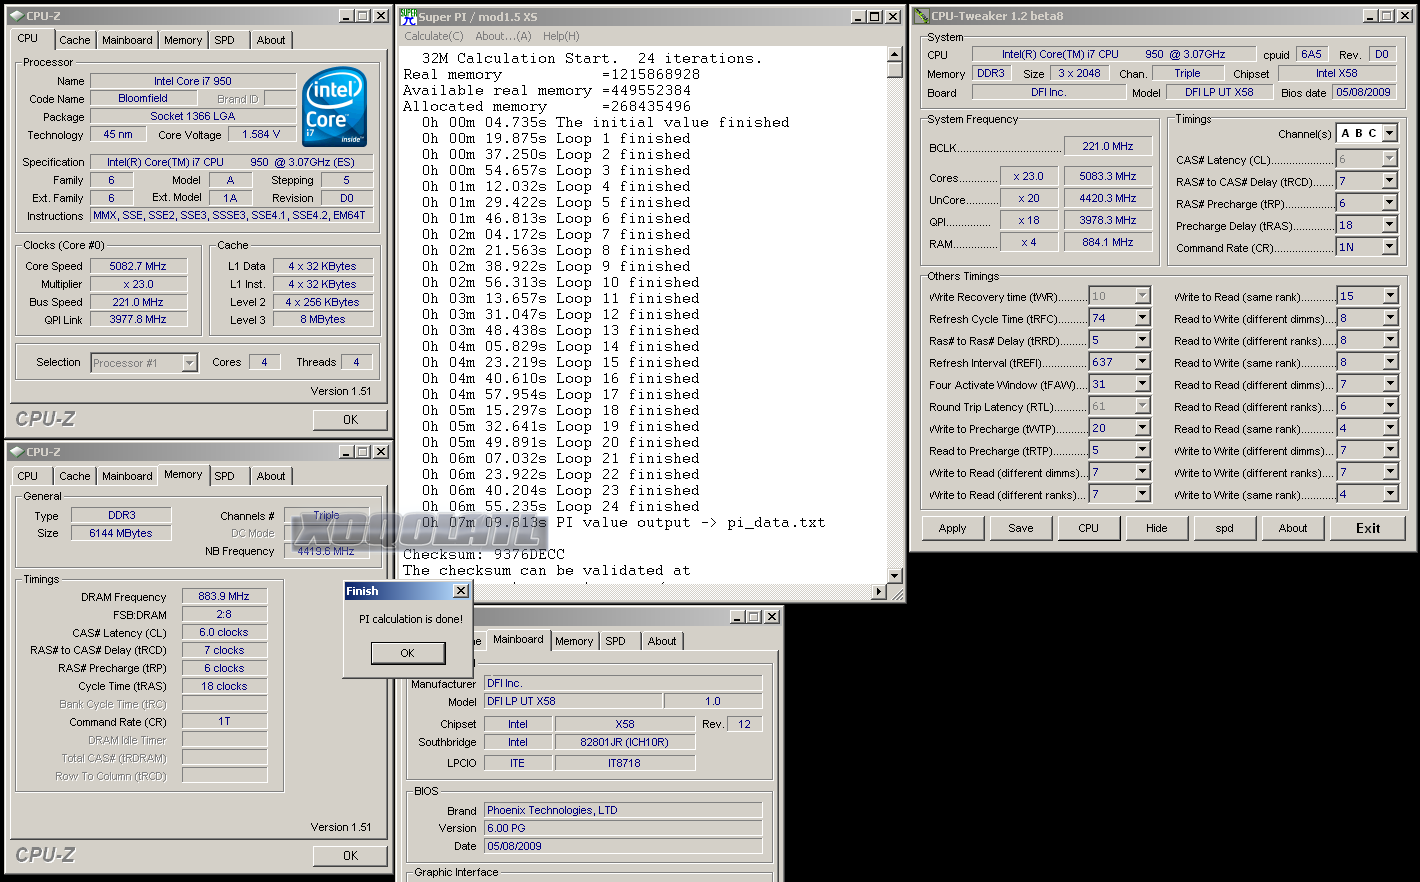Viewport: 1420px width, 882px height.
Task: Click OK in the CPU-Z Memory window
Action: pyautogui.click(x=350, y=856)
